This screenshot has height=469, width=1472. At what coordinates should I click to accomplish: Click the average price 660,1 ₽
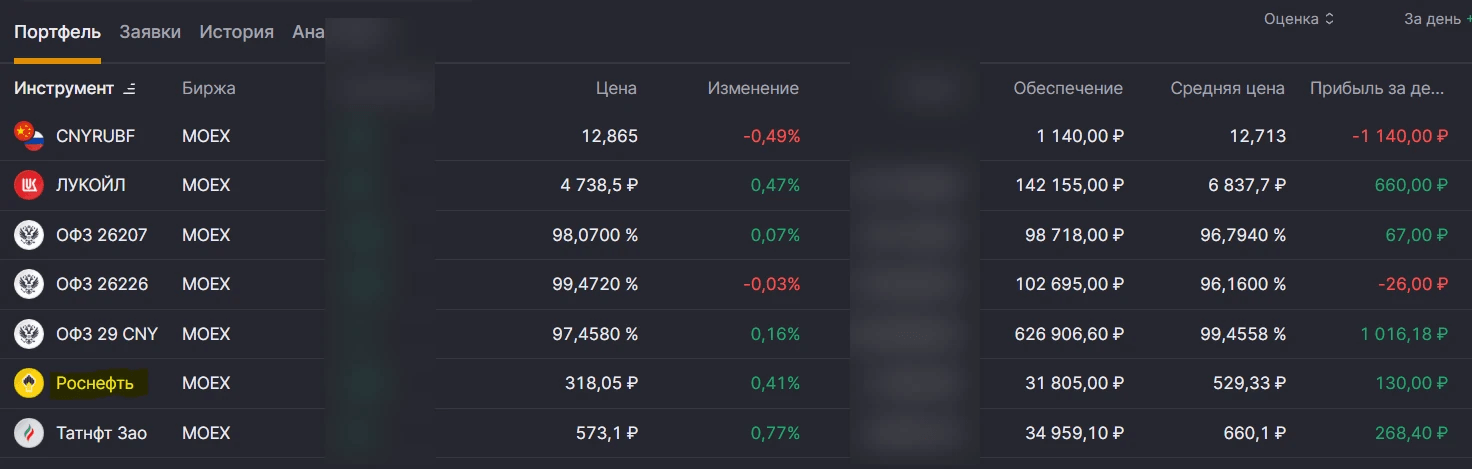1255,433
